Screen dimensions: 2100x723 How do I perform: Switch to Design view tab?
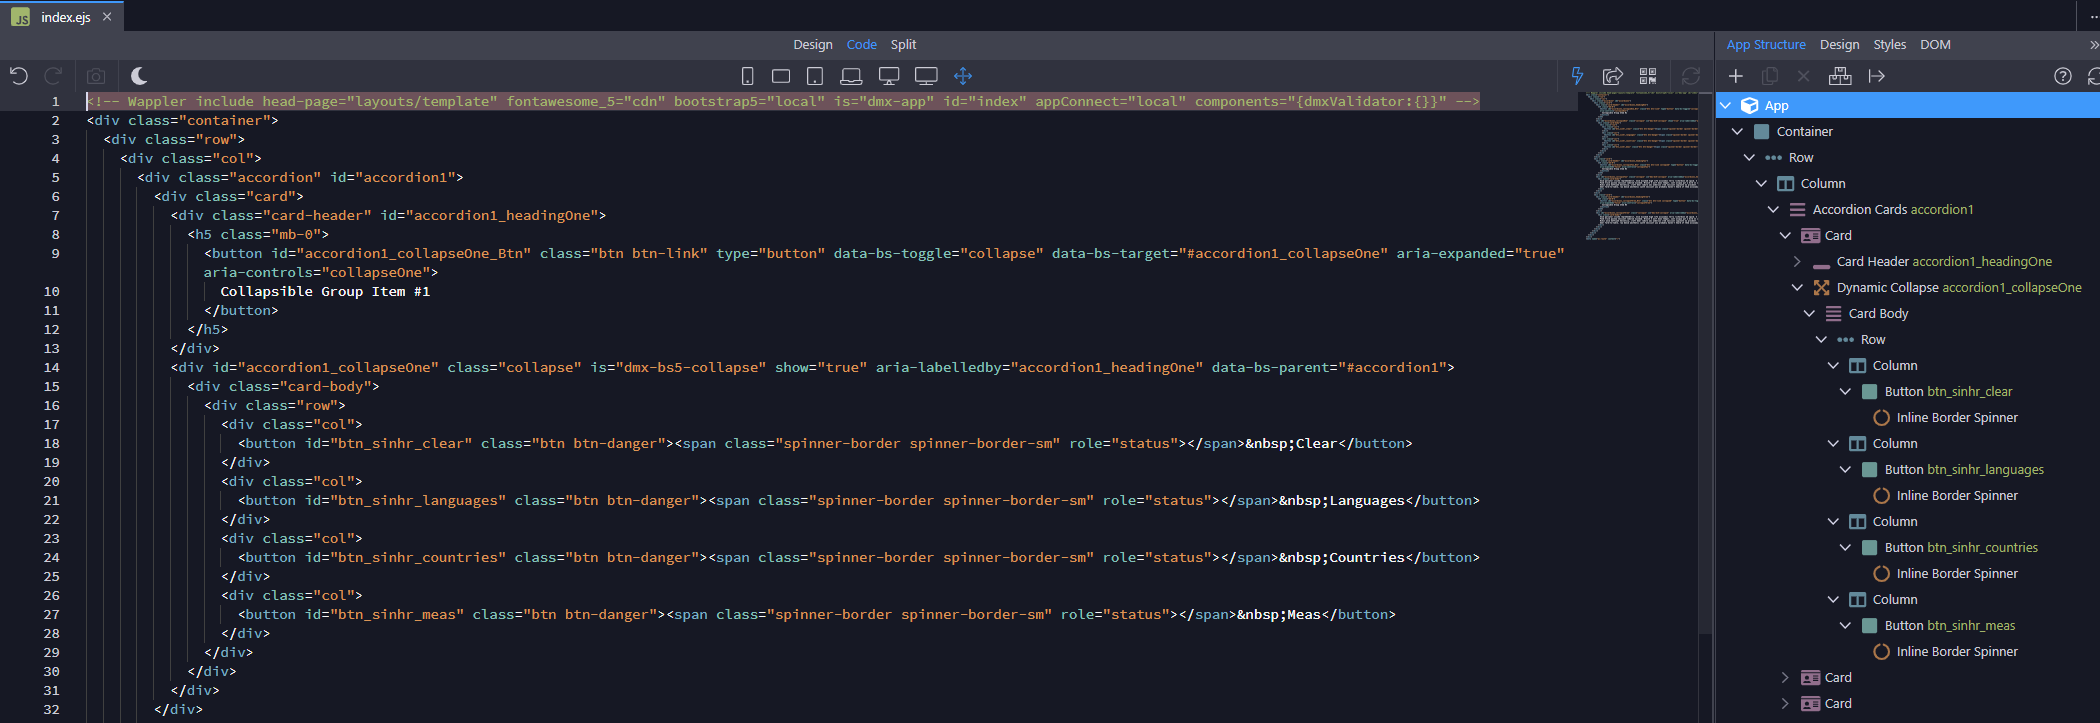click(813, 45)
